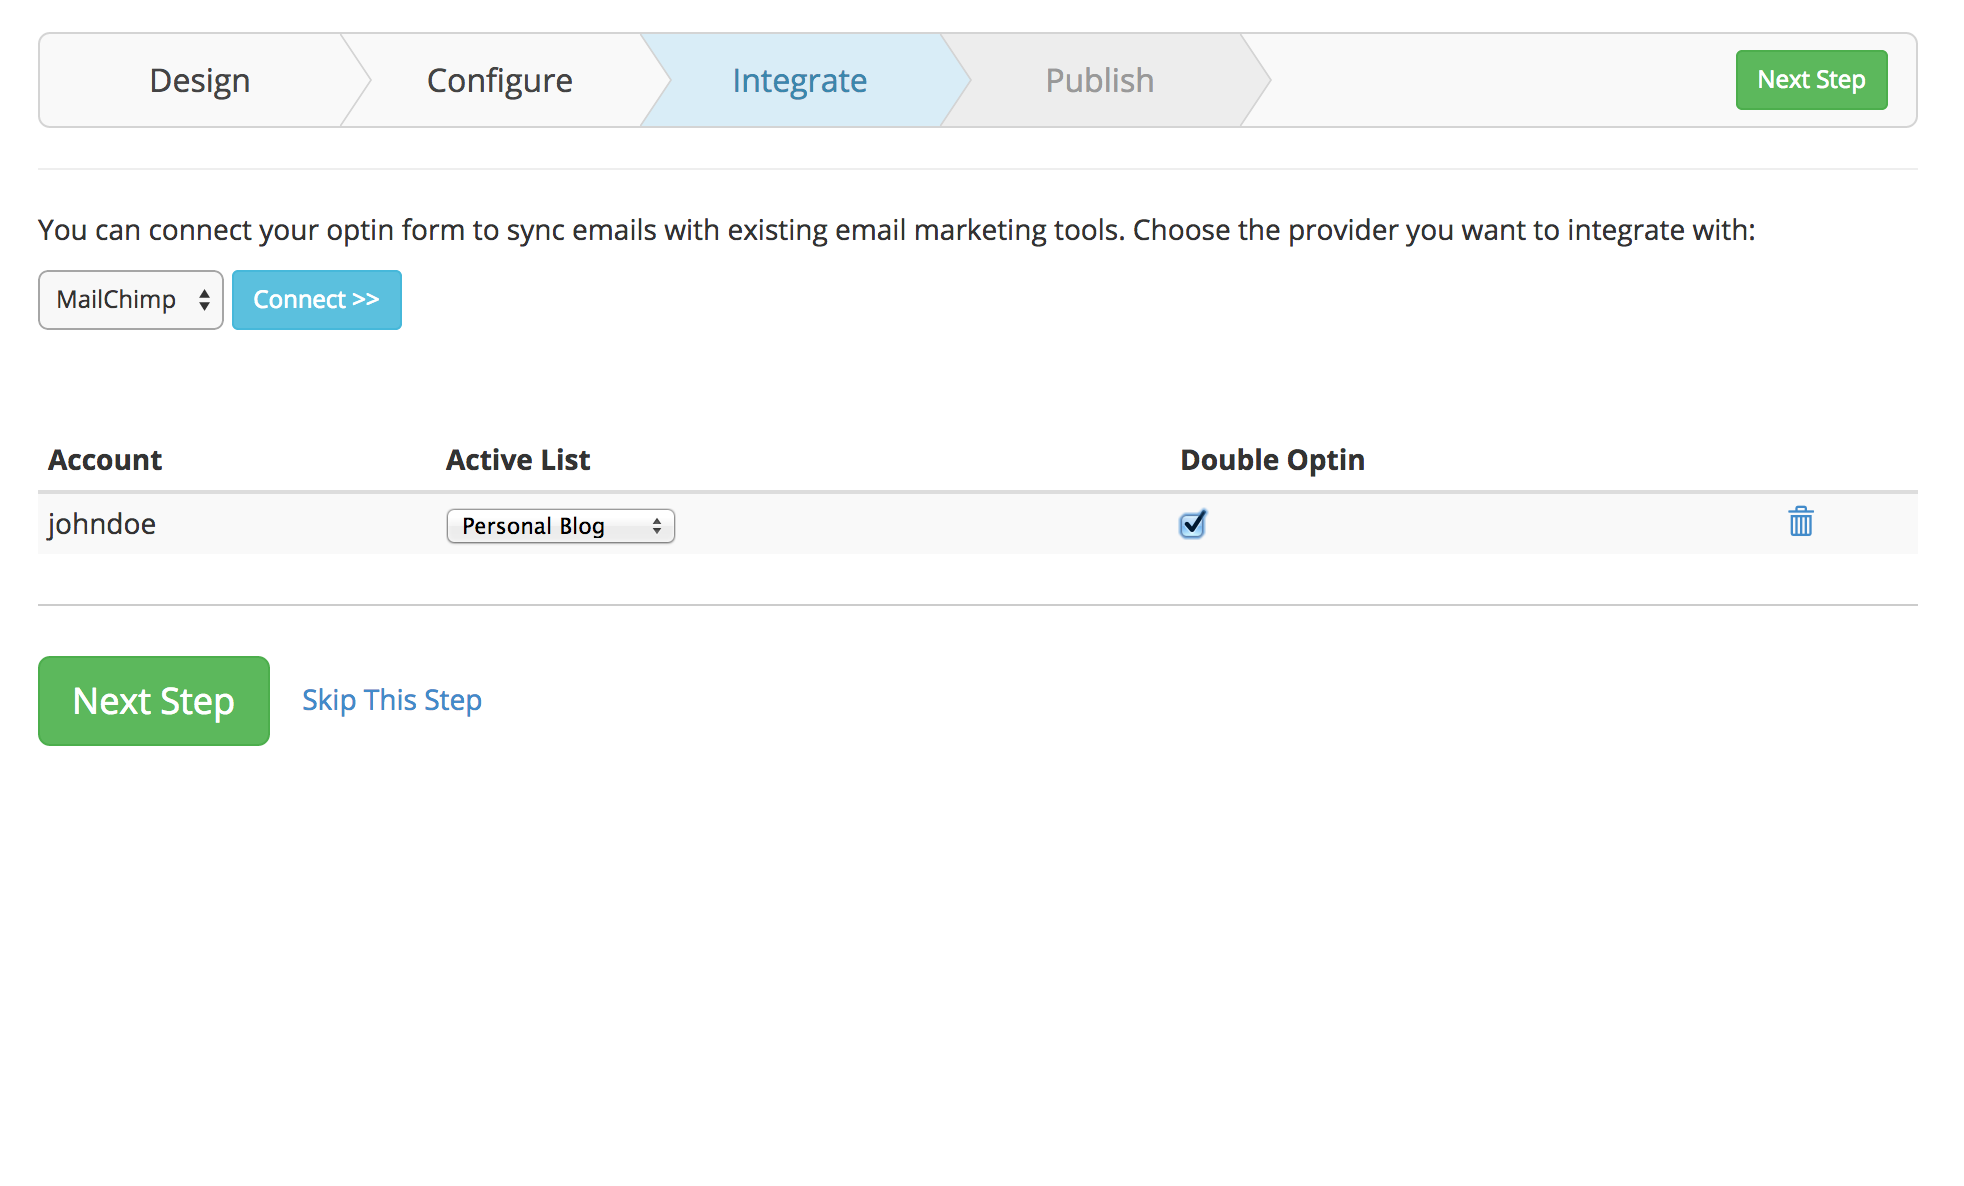Click the provider integration instruction text
This screenshot has height=1186, width=1964.
[x=896, y=230]
